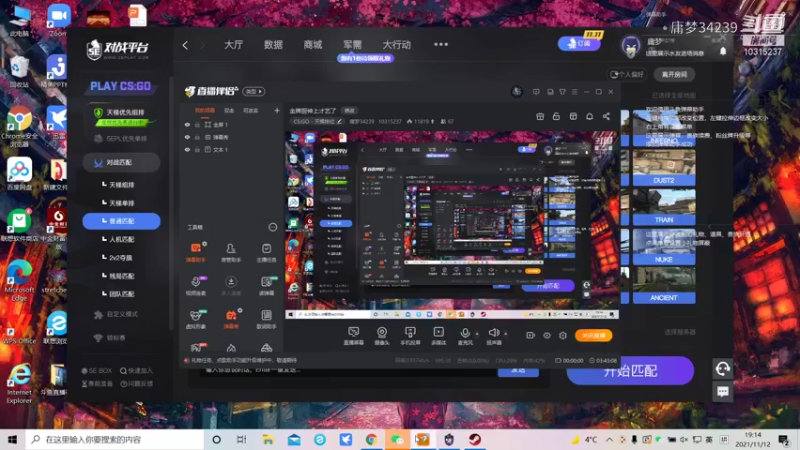
Task: Expand the speaker options arrow
Action: pos(506,334)
